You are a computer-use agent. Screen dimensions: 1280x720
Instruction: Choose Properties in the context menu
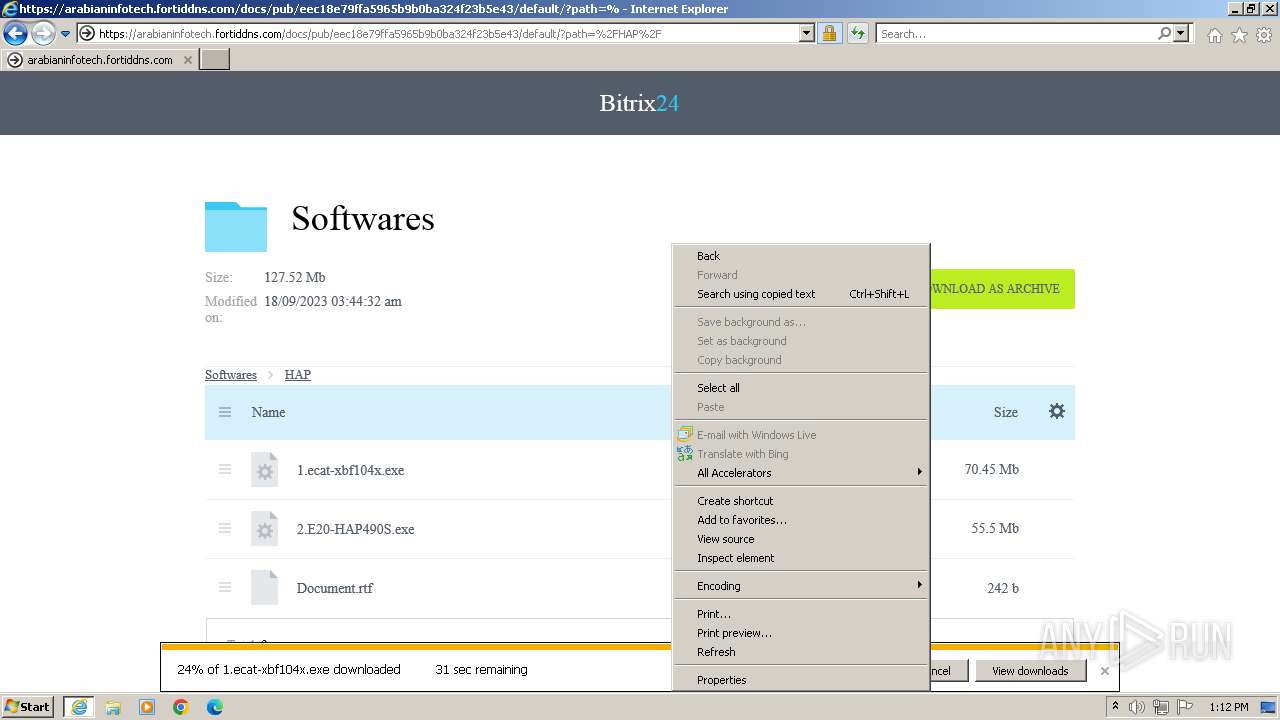click(802, 680)
